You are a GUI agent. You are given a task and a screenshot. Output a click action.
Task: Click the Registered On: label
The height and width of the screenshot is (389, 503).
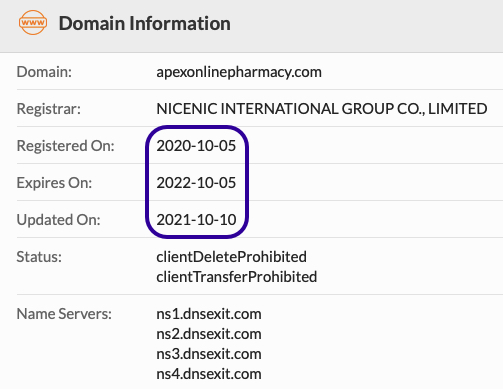coord(66,146)
